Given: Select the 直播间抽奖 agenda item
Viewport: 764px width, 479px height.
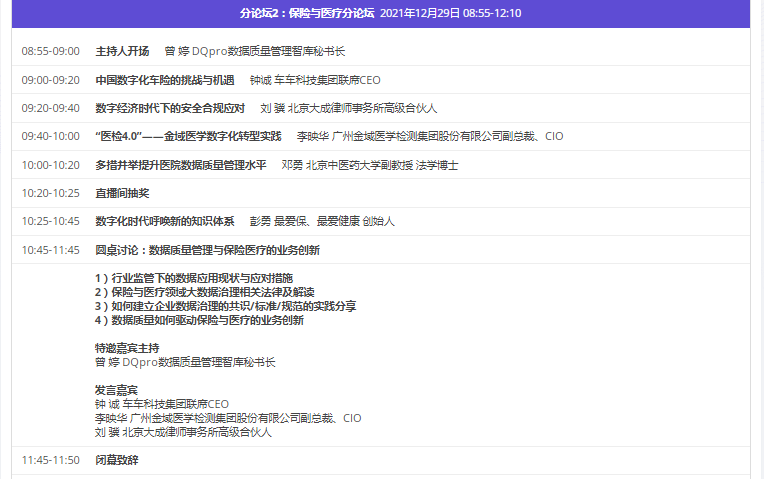Looking at the screenshot, I should point(122,193).
